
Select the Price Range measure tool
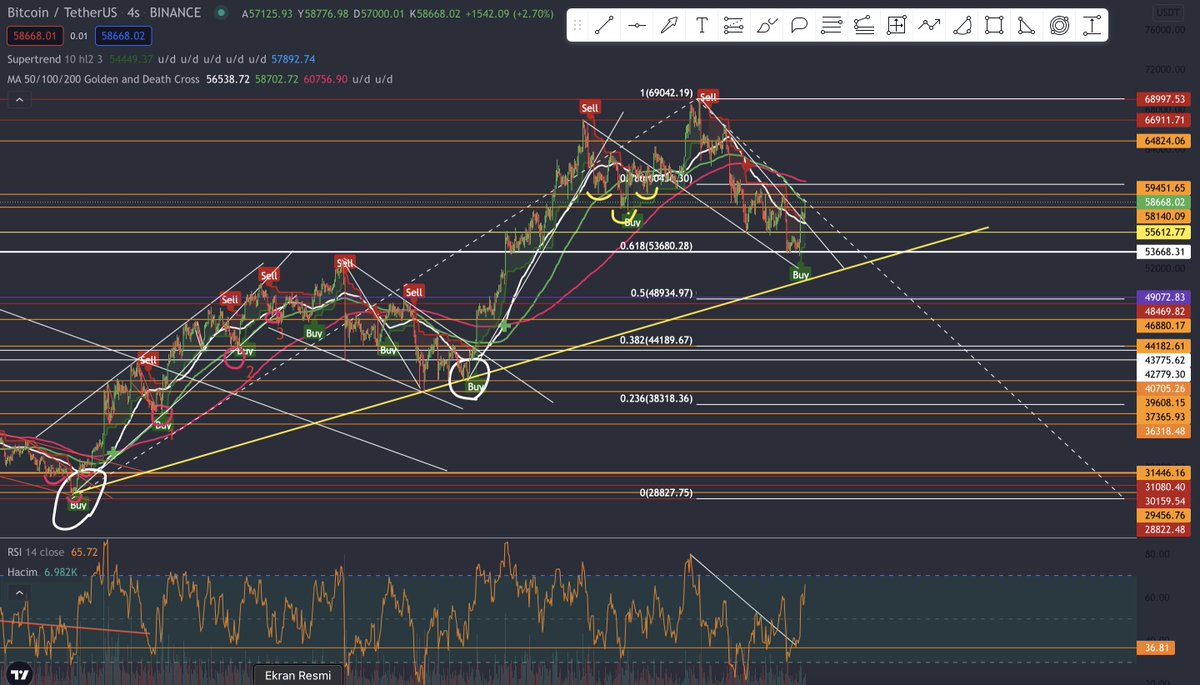[896, 26]
